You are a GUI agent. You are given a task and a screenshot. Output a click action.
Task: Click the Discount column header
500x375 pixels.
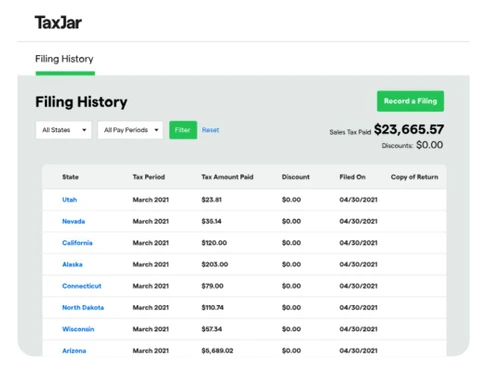coord(296,177)
